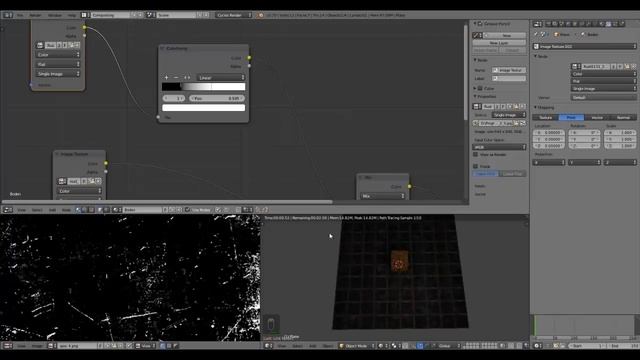Click the timeline editor type icon

tap(538, 346)
